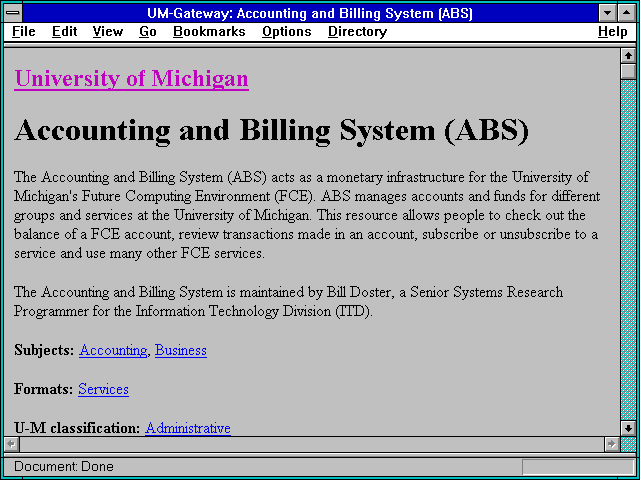The height and width of the screenshot is (480, 640).
Task: Open the Options menu
Action: point(287,31)
